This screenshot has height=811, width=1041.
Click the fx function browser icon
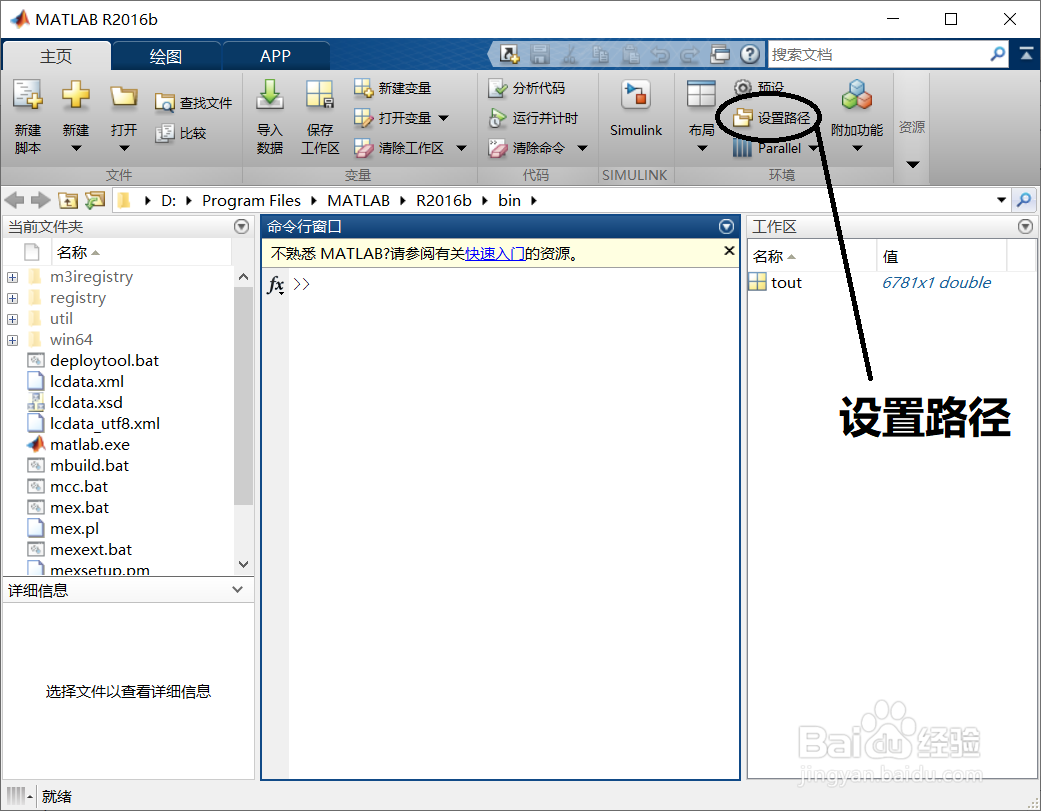(276, 285)
